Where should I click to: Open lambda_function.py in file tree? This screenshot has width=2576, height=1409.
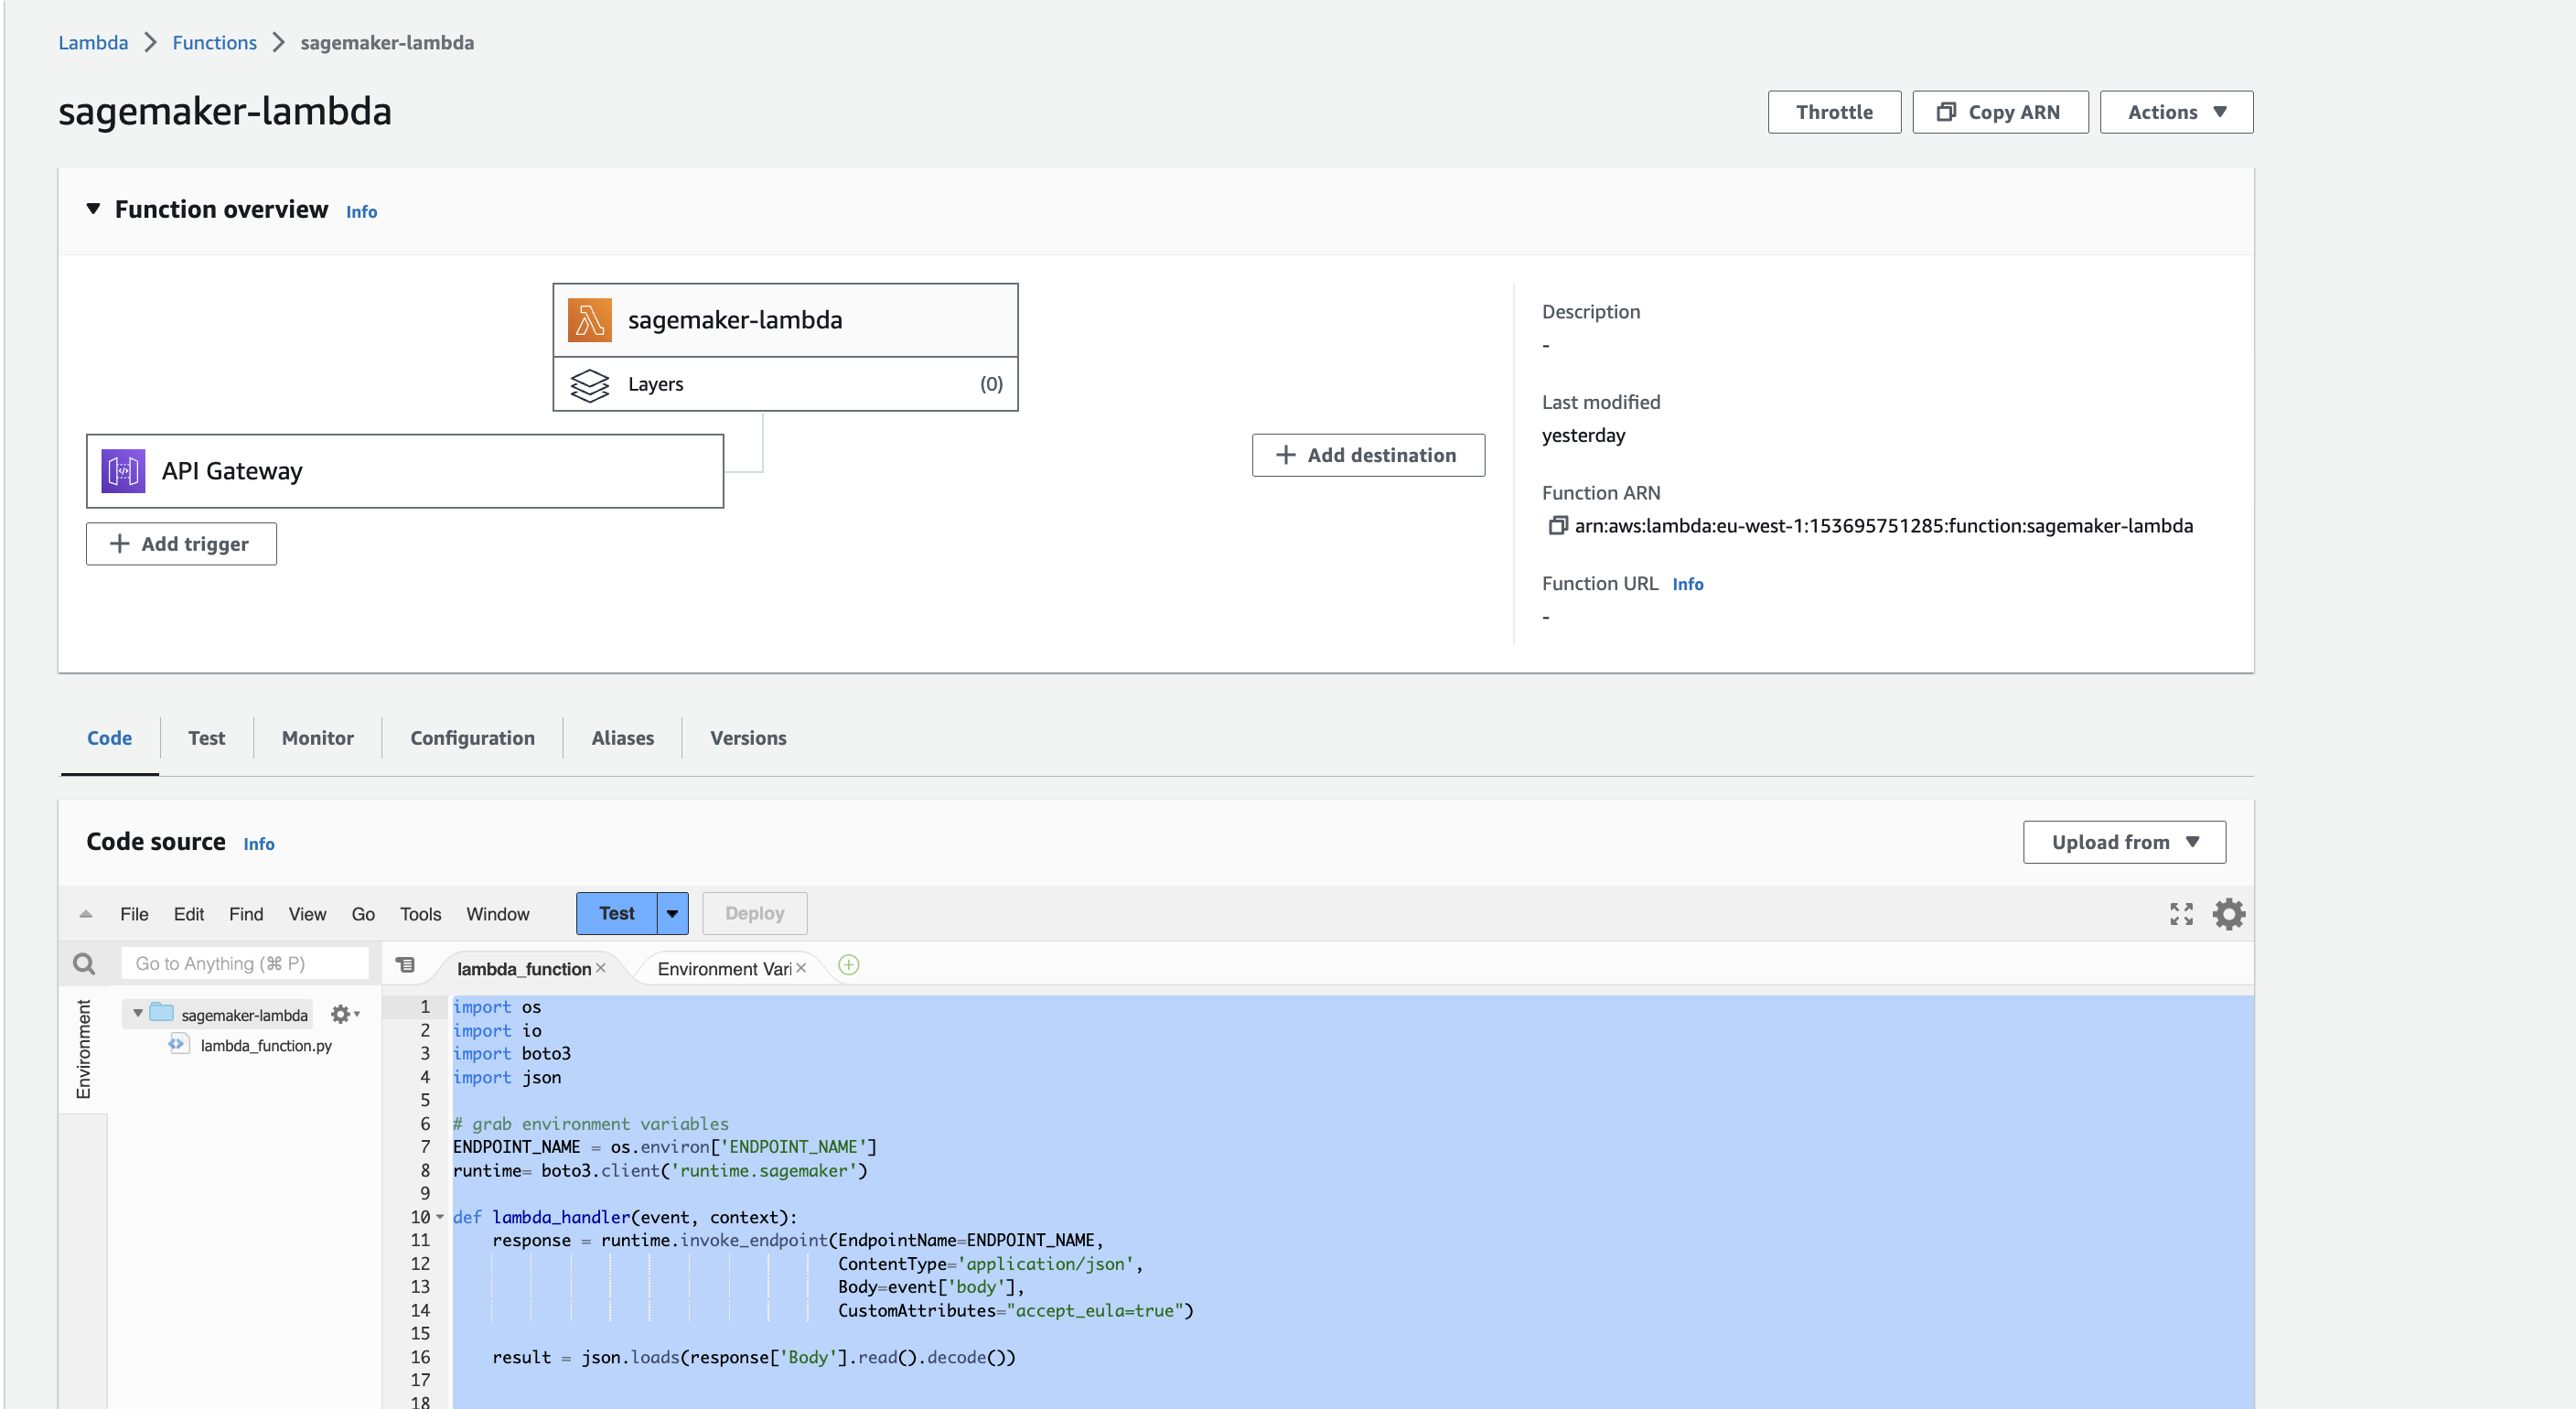click(x=266, y=1045)
